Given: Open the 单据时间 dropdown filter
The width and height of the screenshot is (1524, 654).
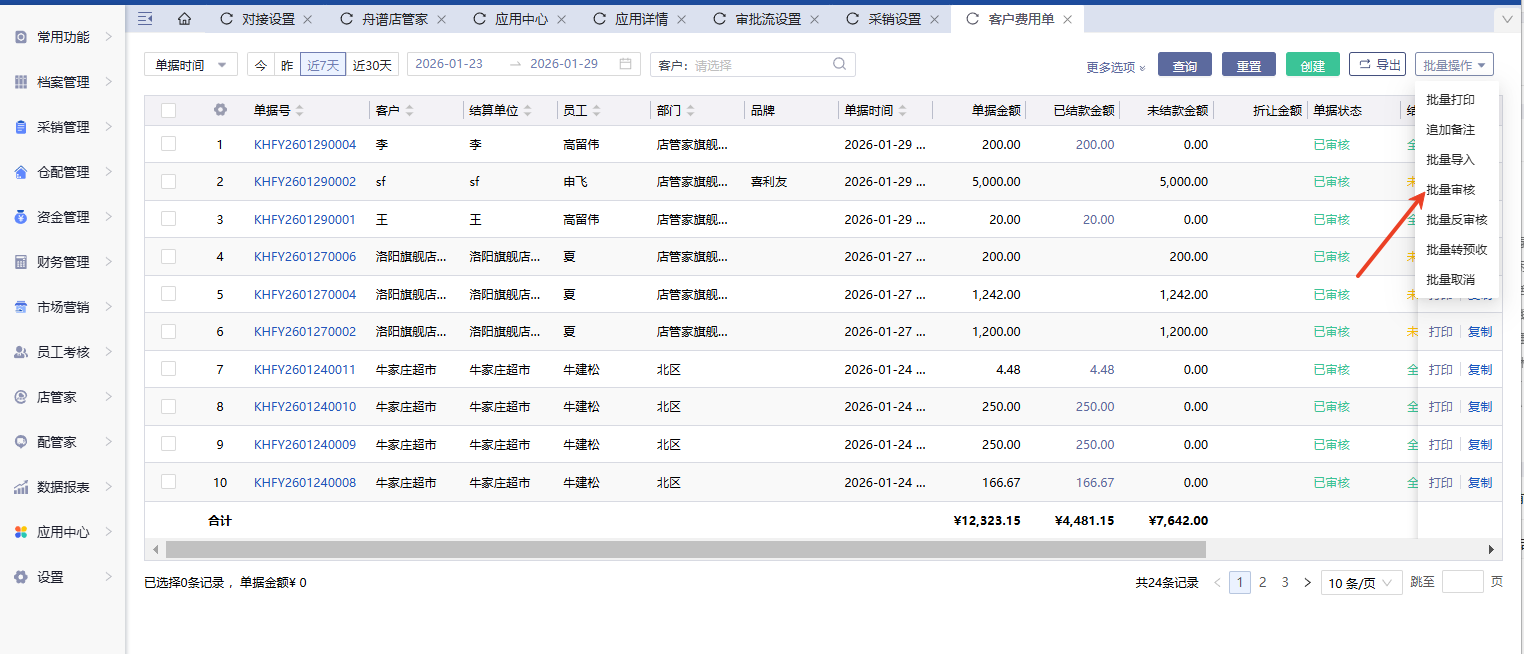Looking at the screenshot, I should pos(191,64).
